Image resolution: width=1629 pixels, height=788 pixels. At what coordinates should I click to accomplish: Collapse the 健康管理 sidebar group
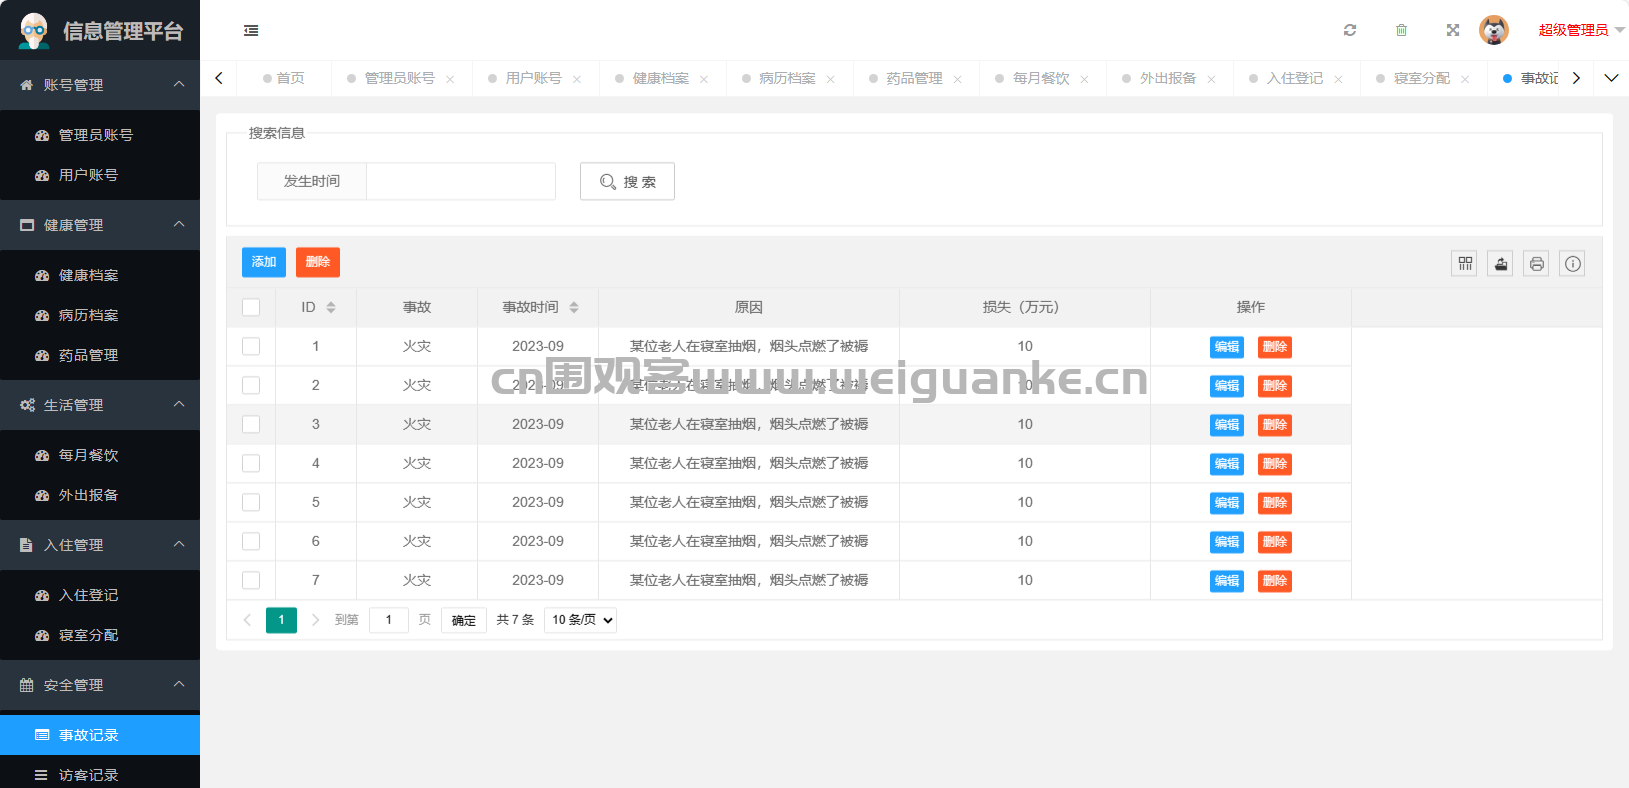point(100,225)
